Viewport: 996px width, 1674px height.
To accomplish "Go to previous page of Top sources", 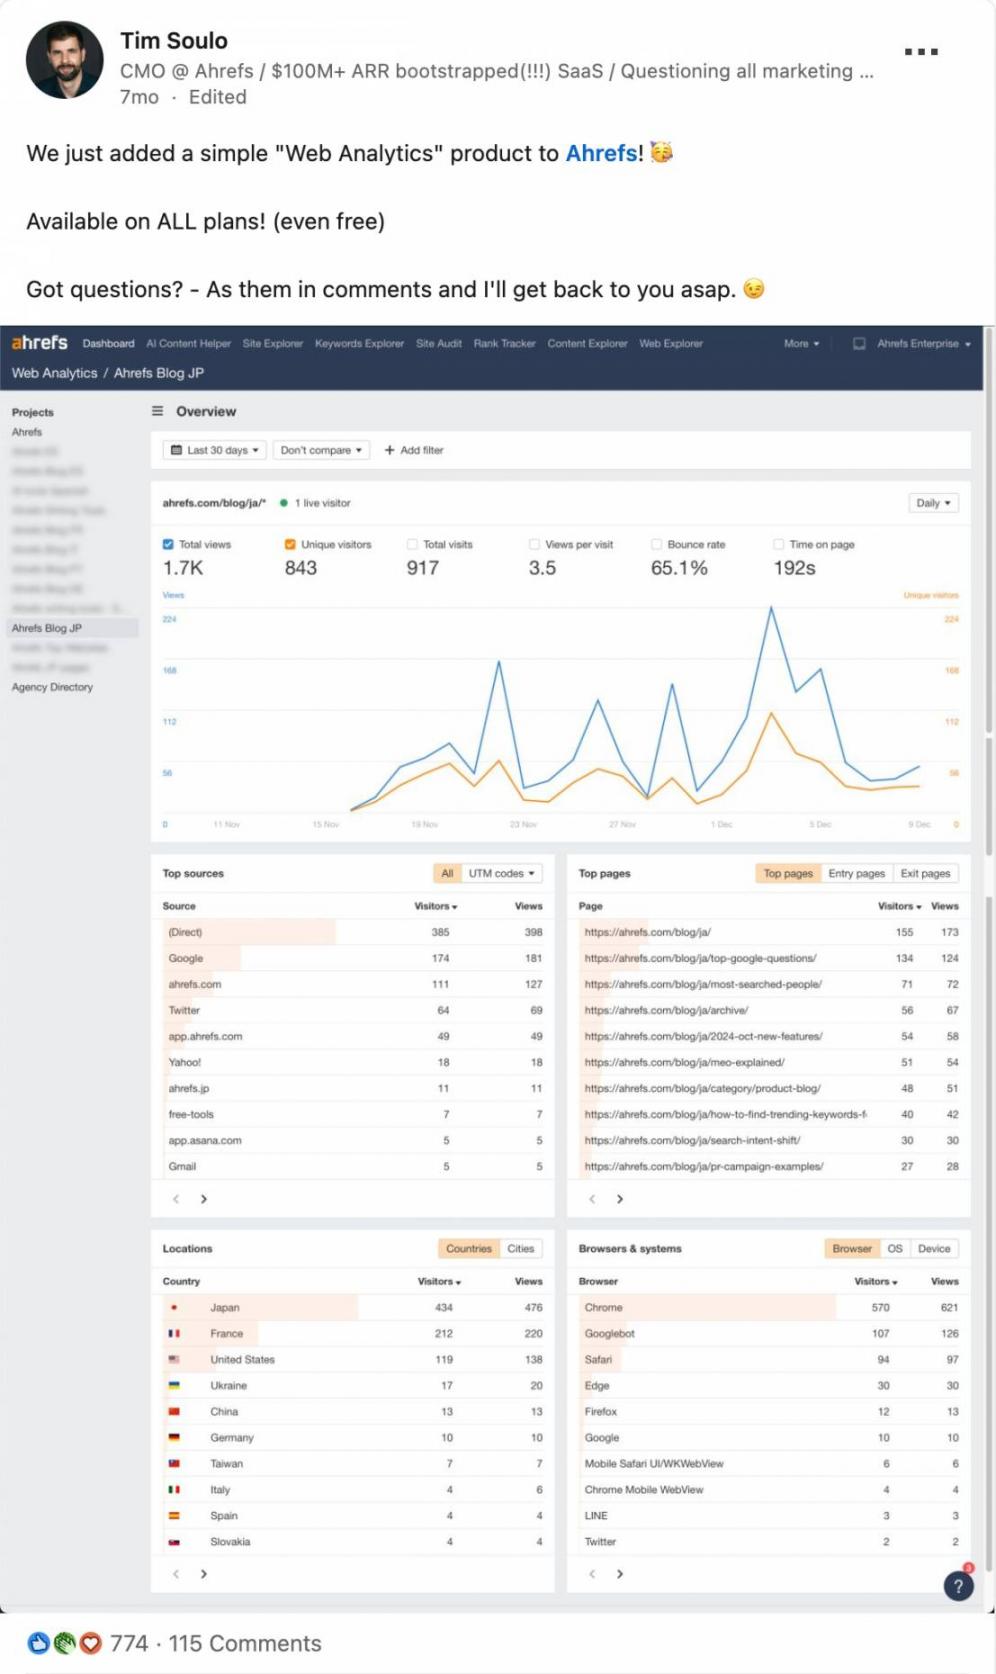I will coord(176,1199).
